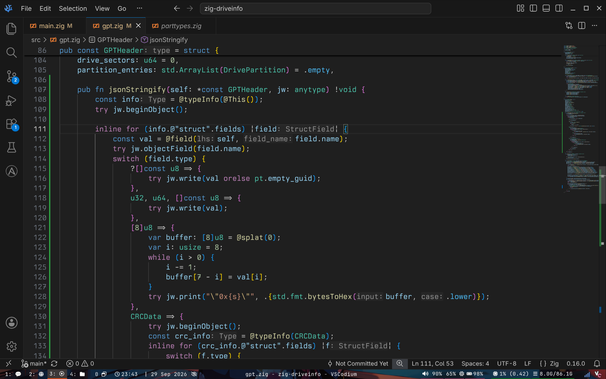This screenshot has width=606, height=379.
Task: Switch to workspace 1 in the system bar
Action: (x=13, y=374)
